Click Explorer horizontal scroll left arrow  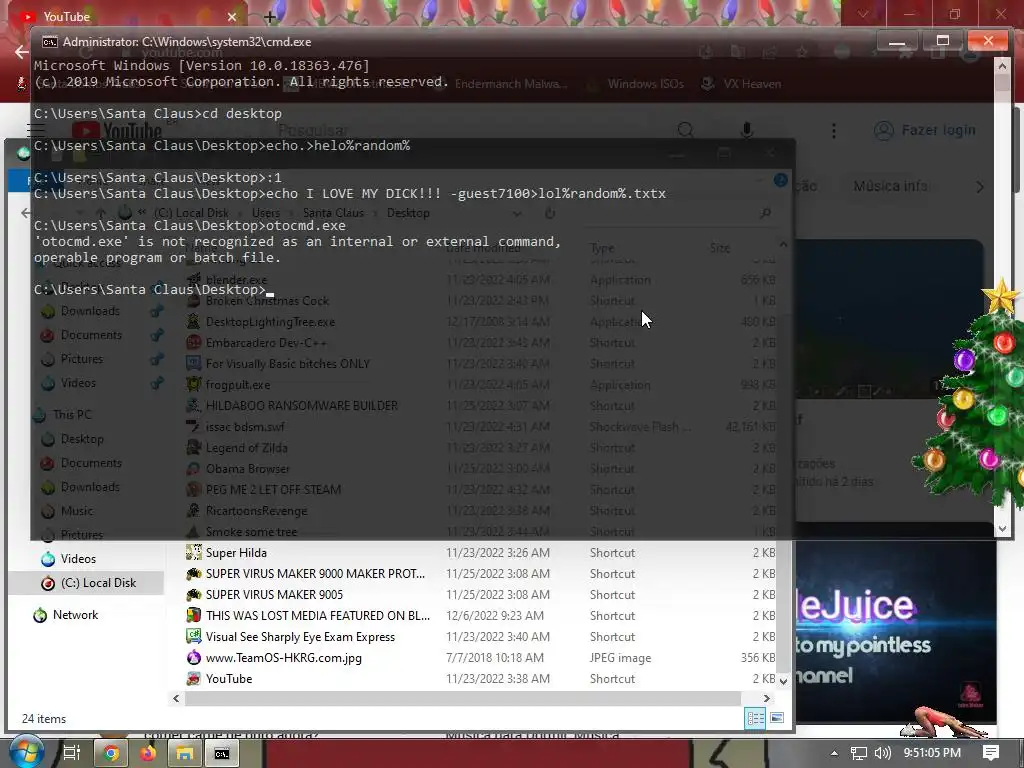176,698
